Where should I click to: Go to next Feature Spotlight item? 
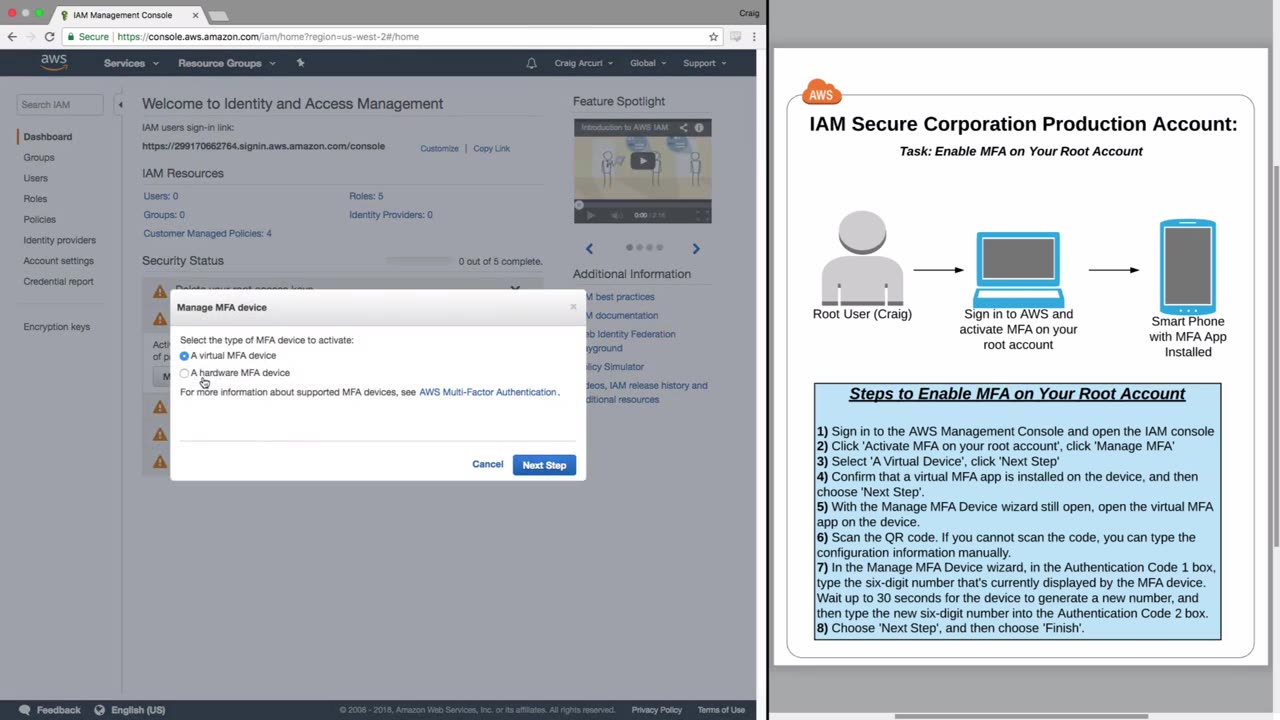click(x=696, y=249)
